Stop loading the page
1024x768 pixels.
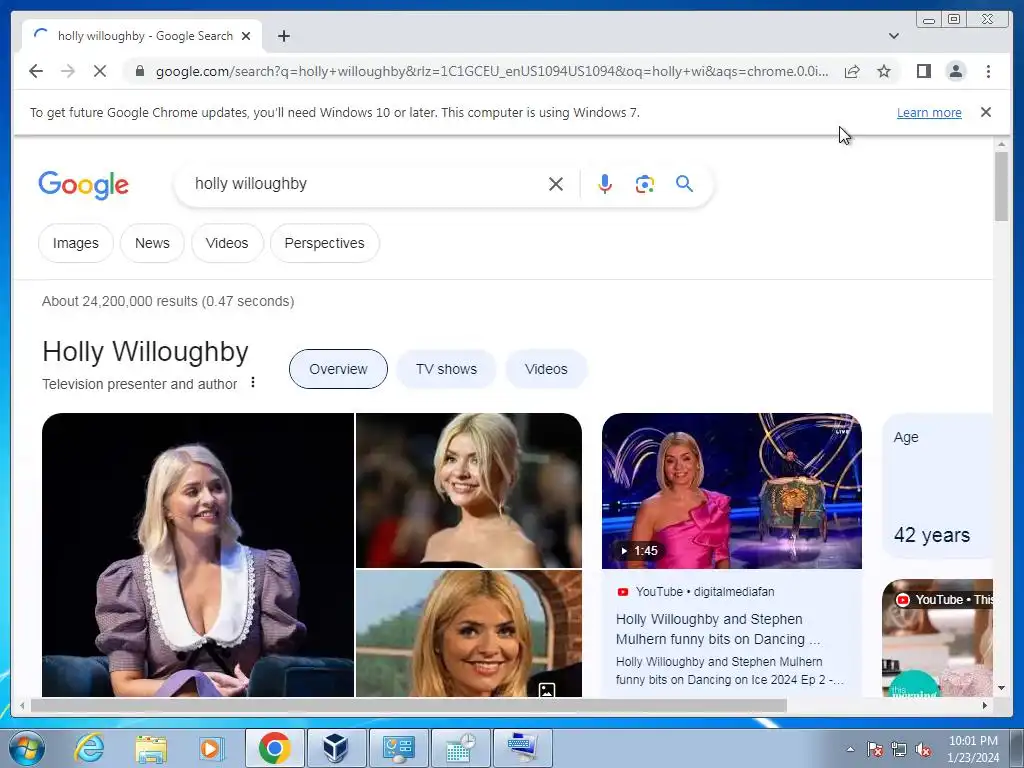(100, 71)
